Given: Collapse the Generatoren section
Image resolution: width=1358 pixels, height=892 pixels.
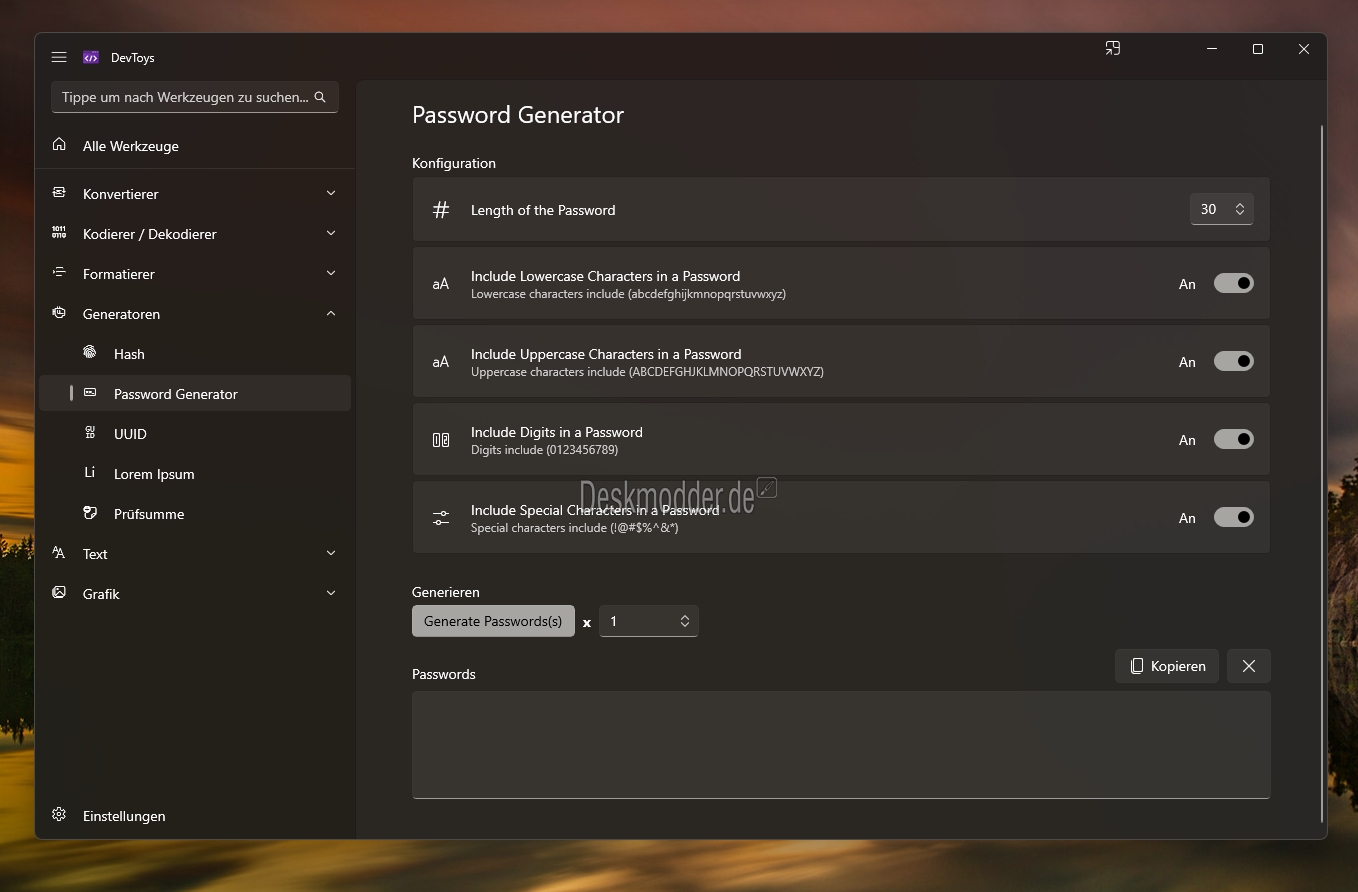Looking at the screenshot, I should 195,314.
